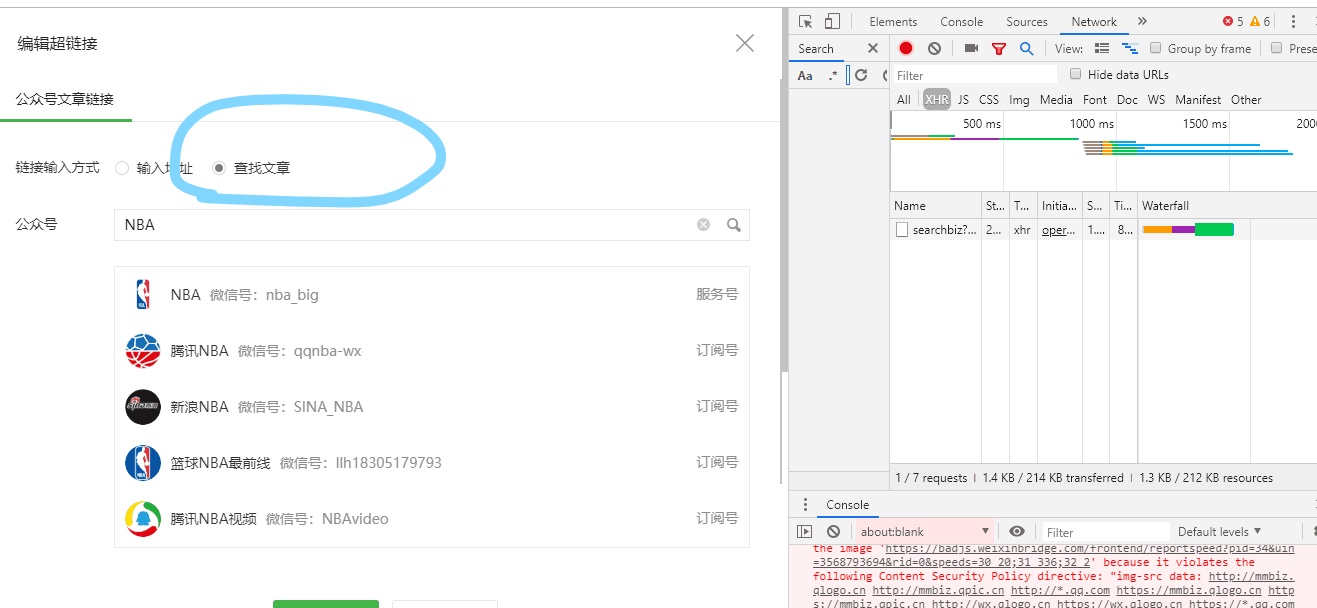Screen dimensions: 1317x608
Task: Click the 公众号 search input containing NBA
Action: (432, 225)
